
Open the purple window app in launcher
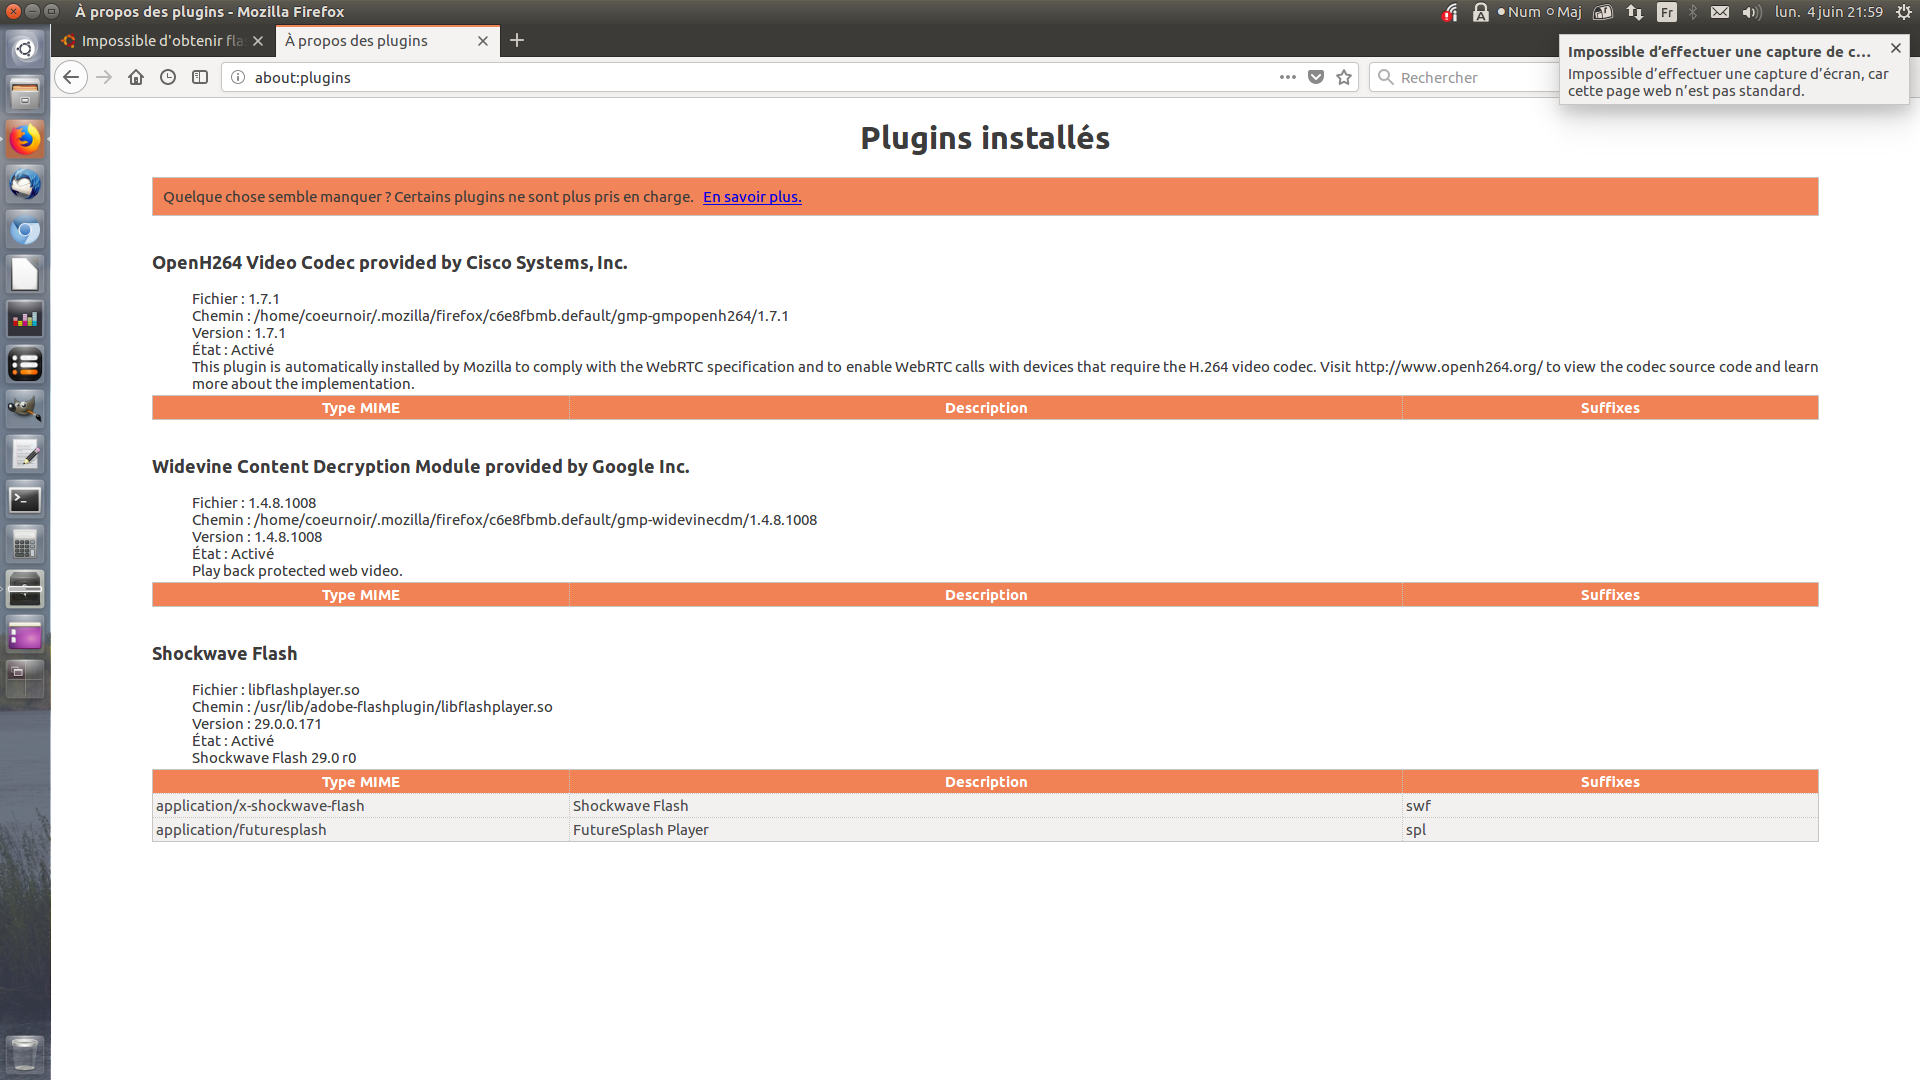coord(25,635)
